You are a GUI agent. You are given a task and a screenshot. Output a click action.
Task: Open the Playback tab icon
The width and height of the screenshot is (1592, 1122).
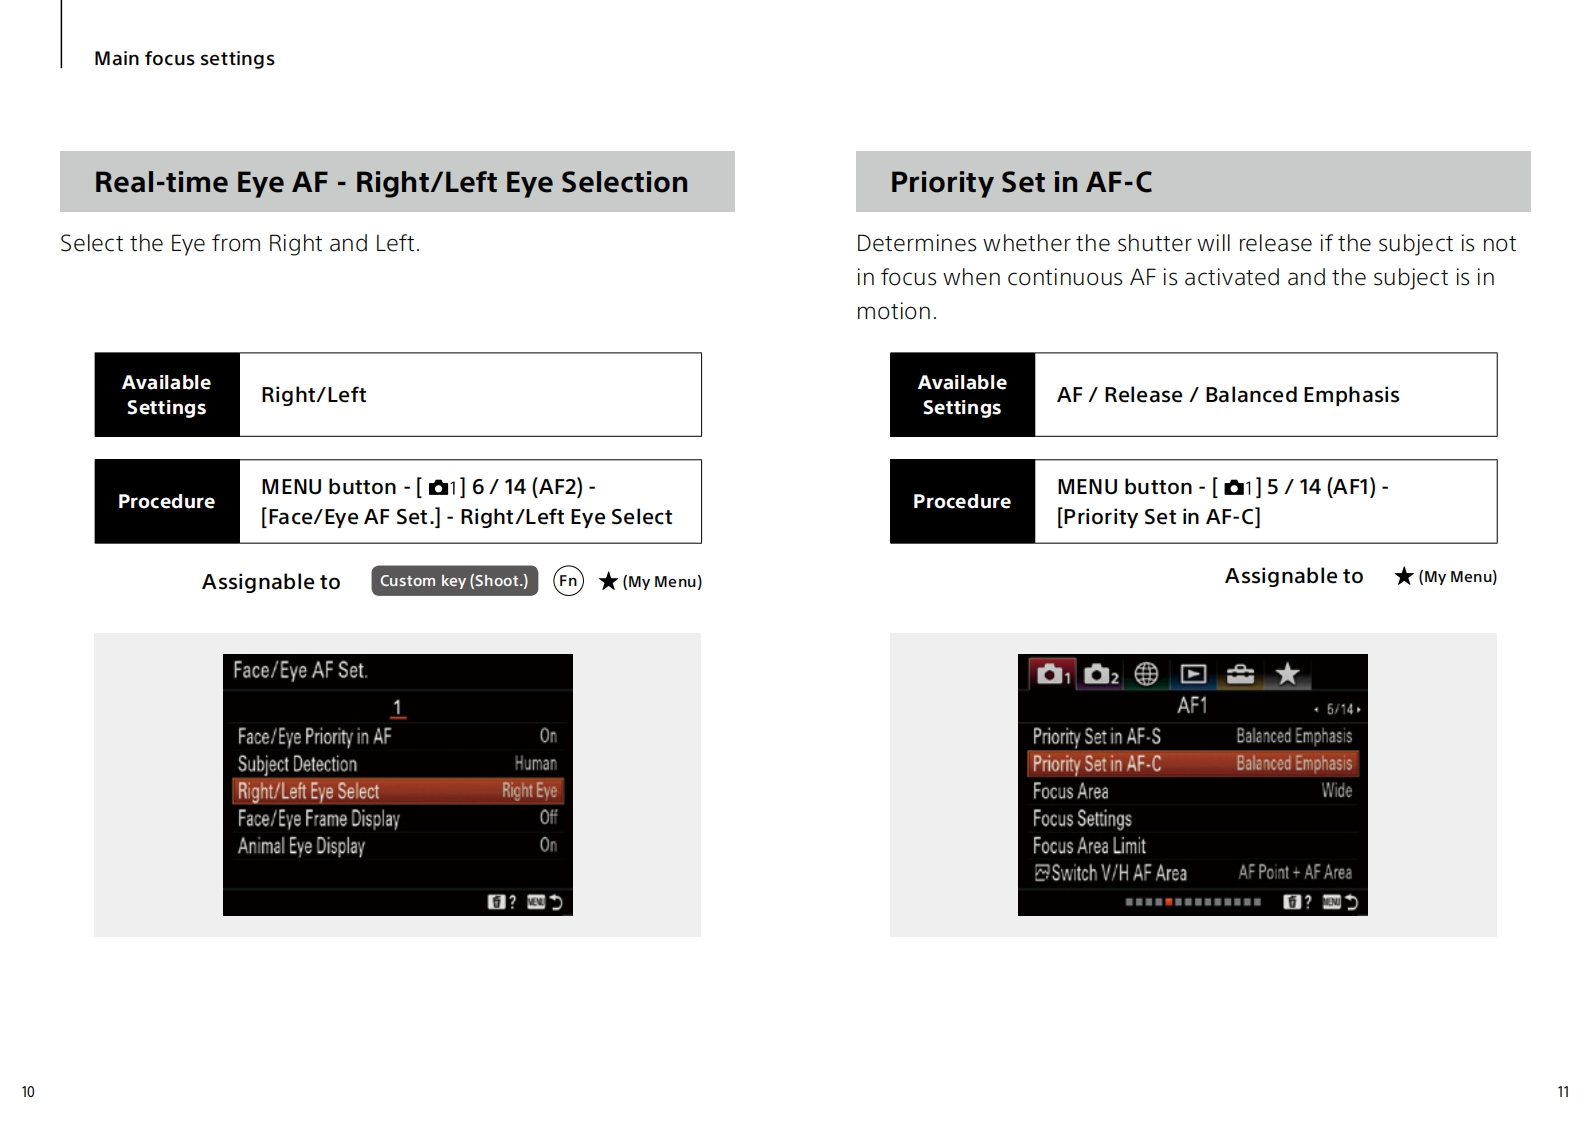pyautogui.click(x=1193, y=674)
